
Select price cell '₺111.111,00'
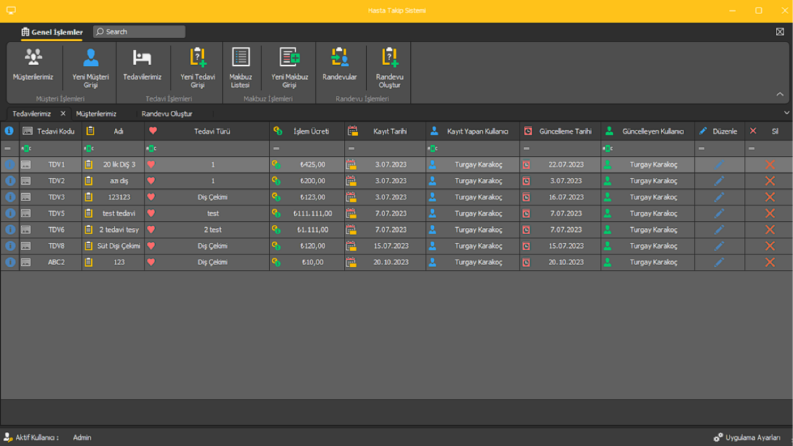(x=313, y=213)
